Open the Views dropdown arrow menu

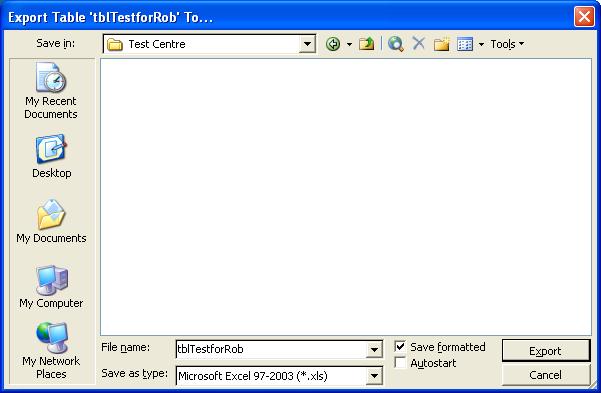click(481, 44)
